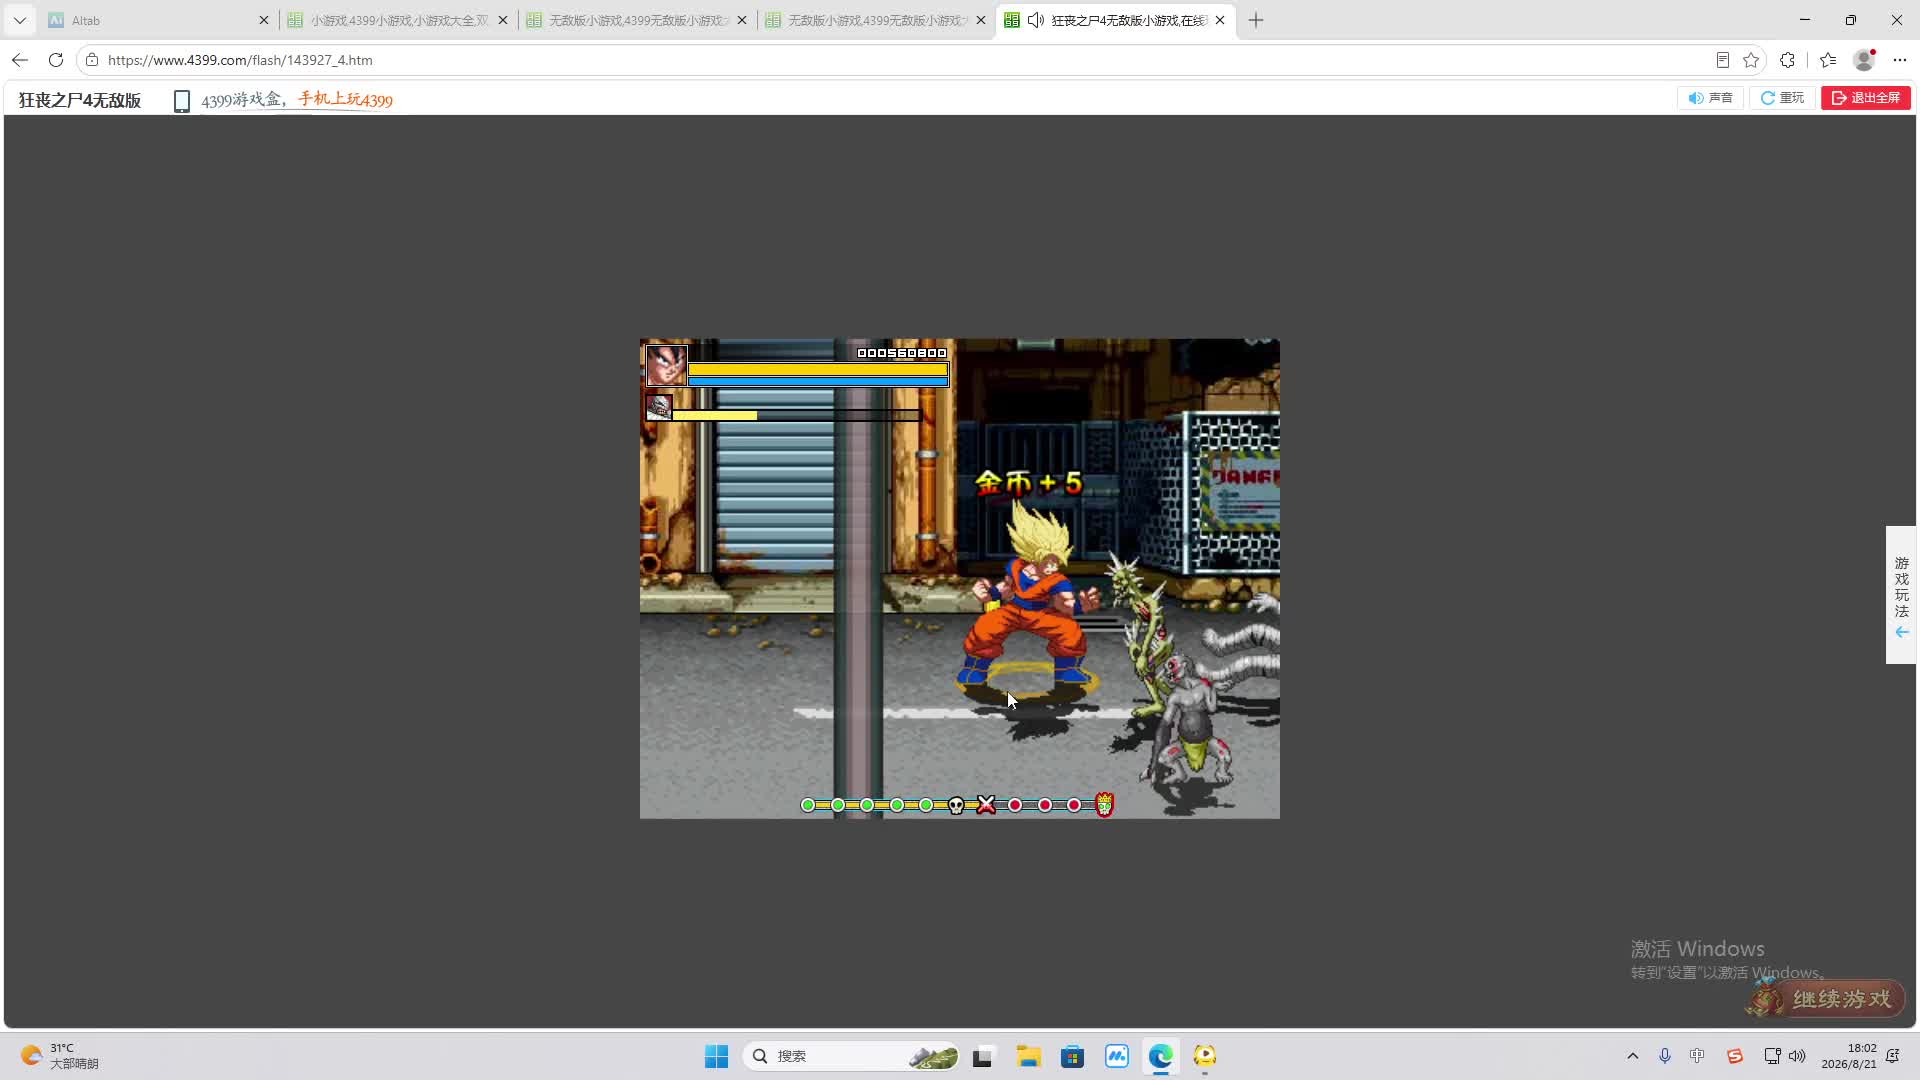Screen dimensions: 1920x1080
Task: Open the immersive reader icon
Action: [x=1722, y=60]
